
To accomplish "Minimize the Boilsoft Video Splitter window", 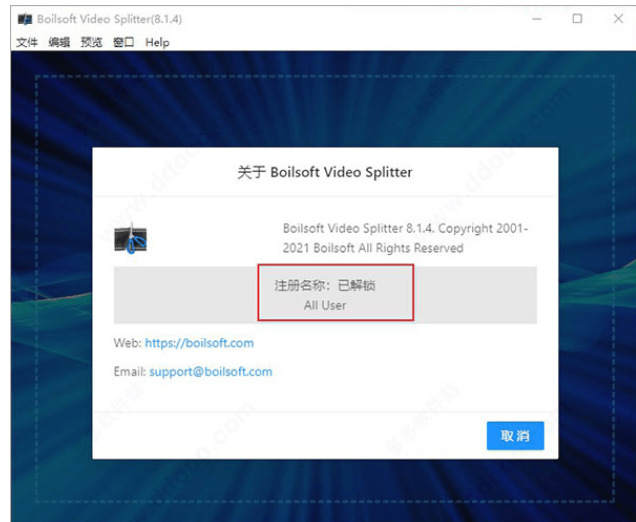I will (537, 19).
